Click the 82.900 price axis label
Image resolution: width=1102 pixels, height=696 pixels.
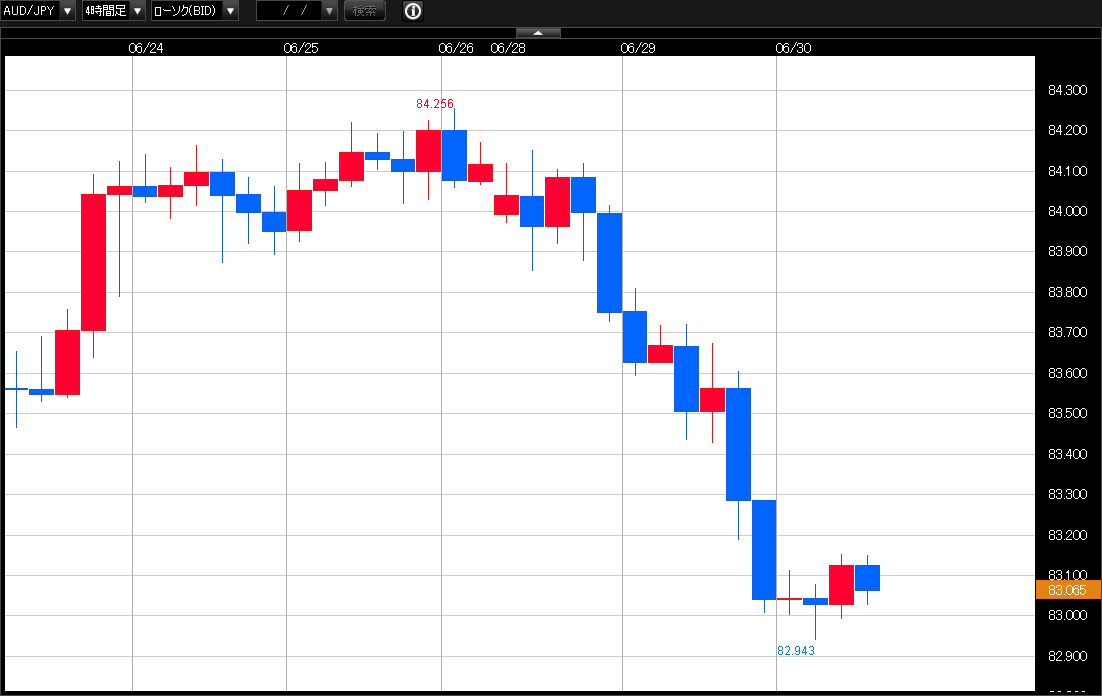point(1067,656)
